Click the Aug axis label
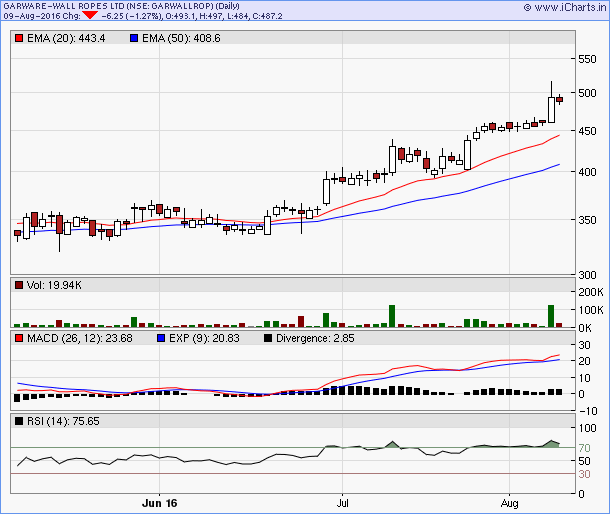This screenshot has width=610, height=514. [510, 503]
